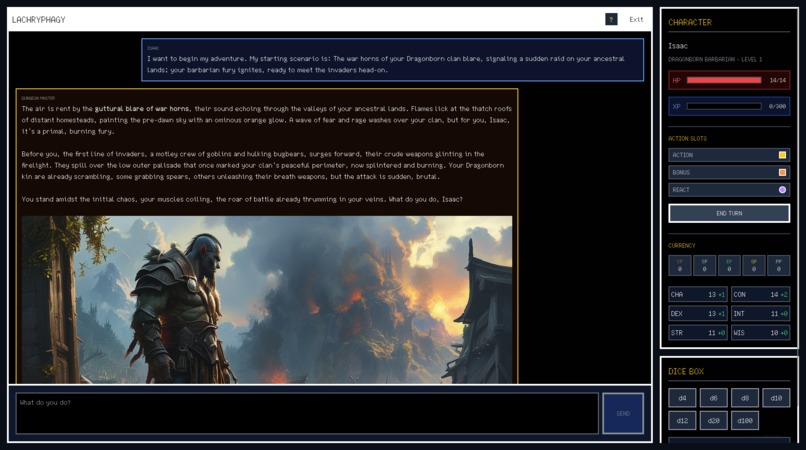Open the Dragonborn battle scene image
This screenshot has height=450, width=806.
pos(267,300)
